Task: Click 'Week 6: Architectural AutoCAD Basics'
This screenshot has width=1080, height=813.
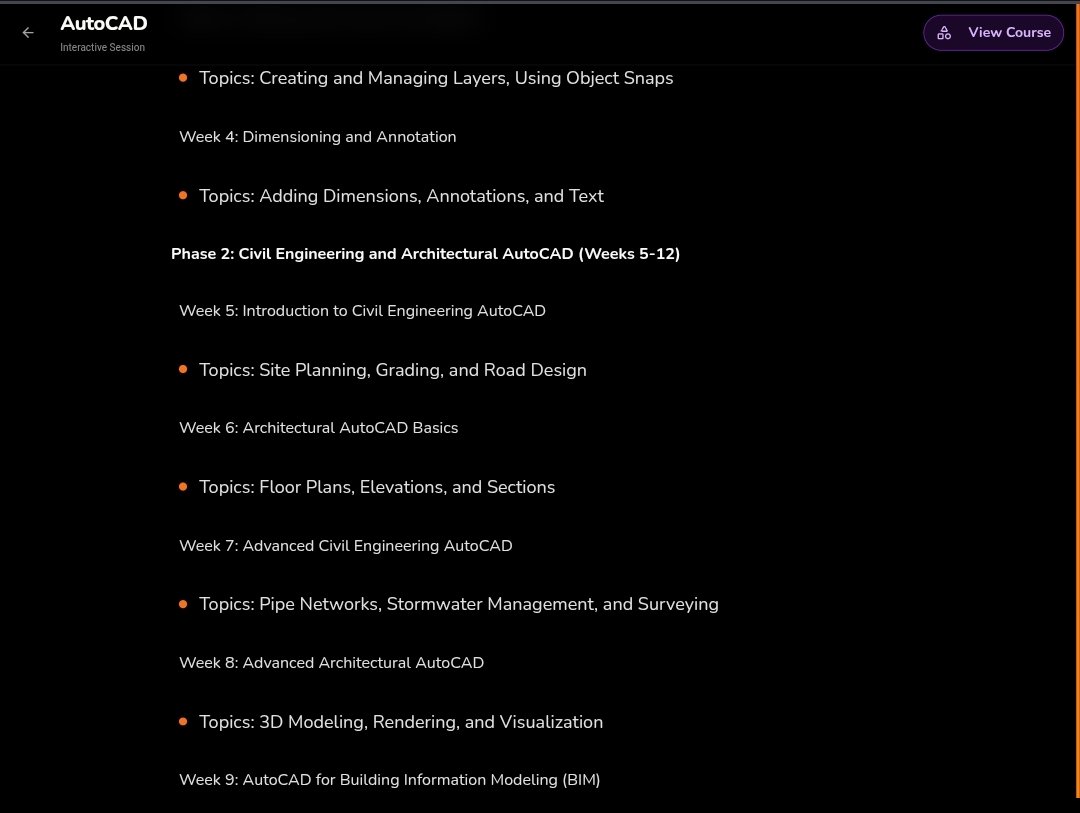Action: coord(318,428)
